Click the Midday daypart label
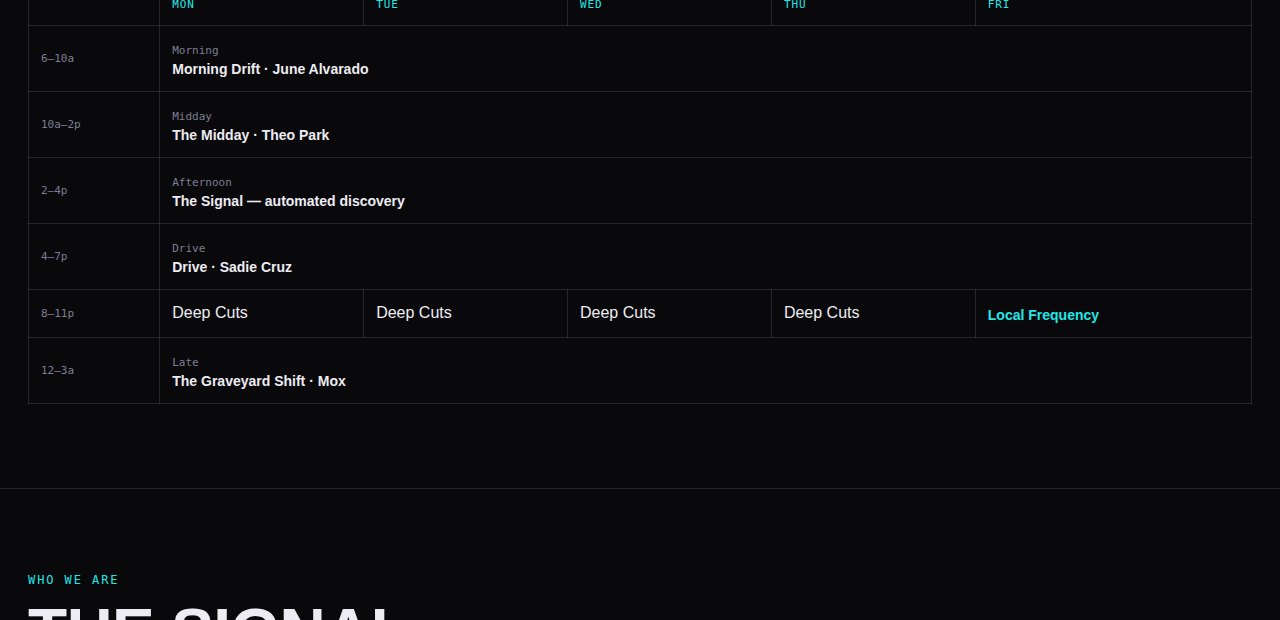This screenshot has height=620, width=1280. (192, 116)
